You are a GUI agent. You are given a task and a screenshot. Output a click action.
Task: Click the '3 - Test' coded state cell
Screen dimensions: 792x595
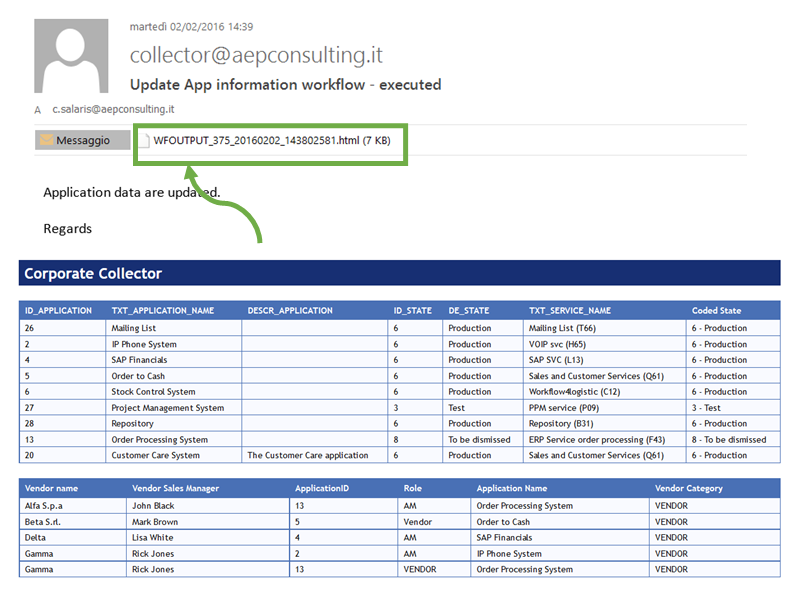point(733,408)
